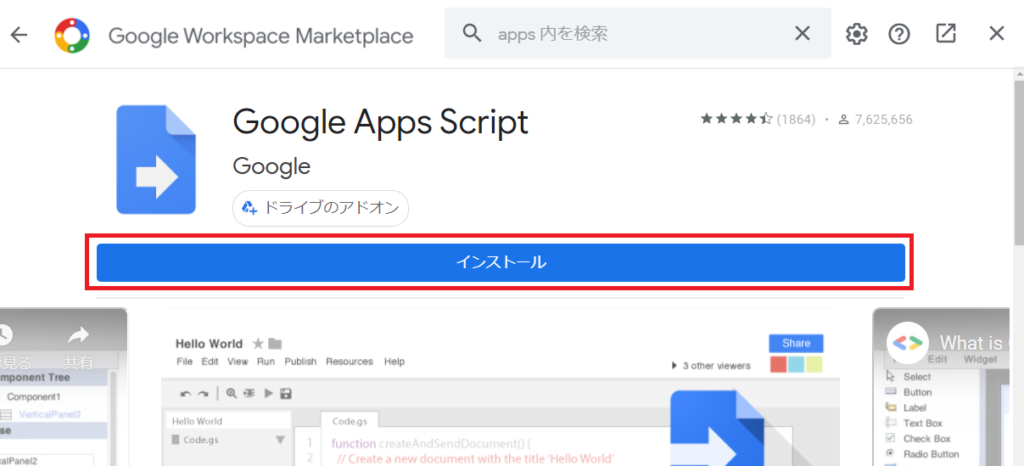Viewport: 1024px width, 466px height.
Task: Open the settings gear menu
Action: click(x=857, y=34)
